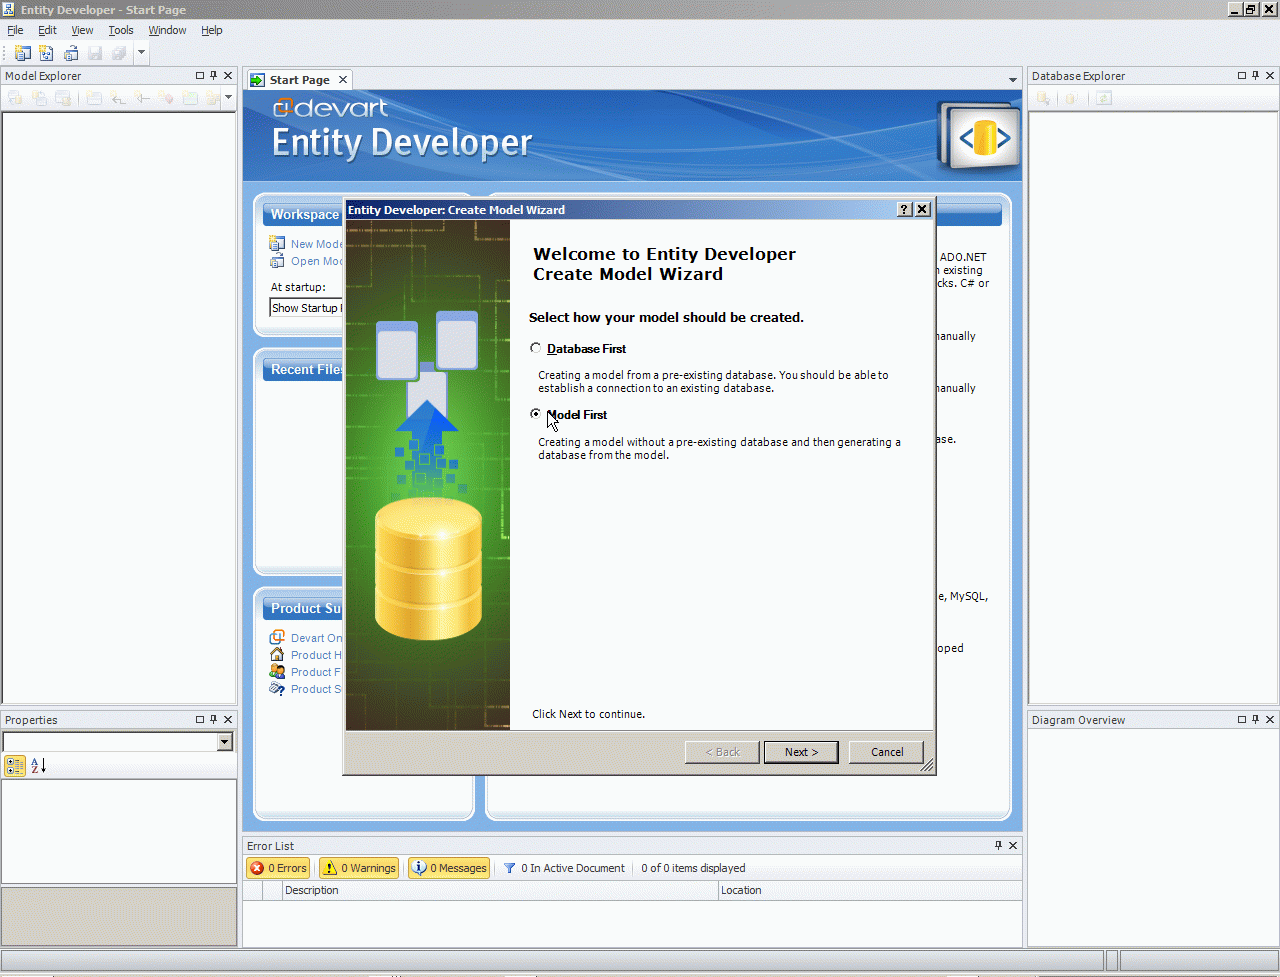
Task: Open the document tab list dropdown
Action: click(1013, 80)
